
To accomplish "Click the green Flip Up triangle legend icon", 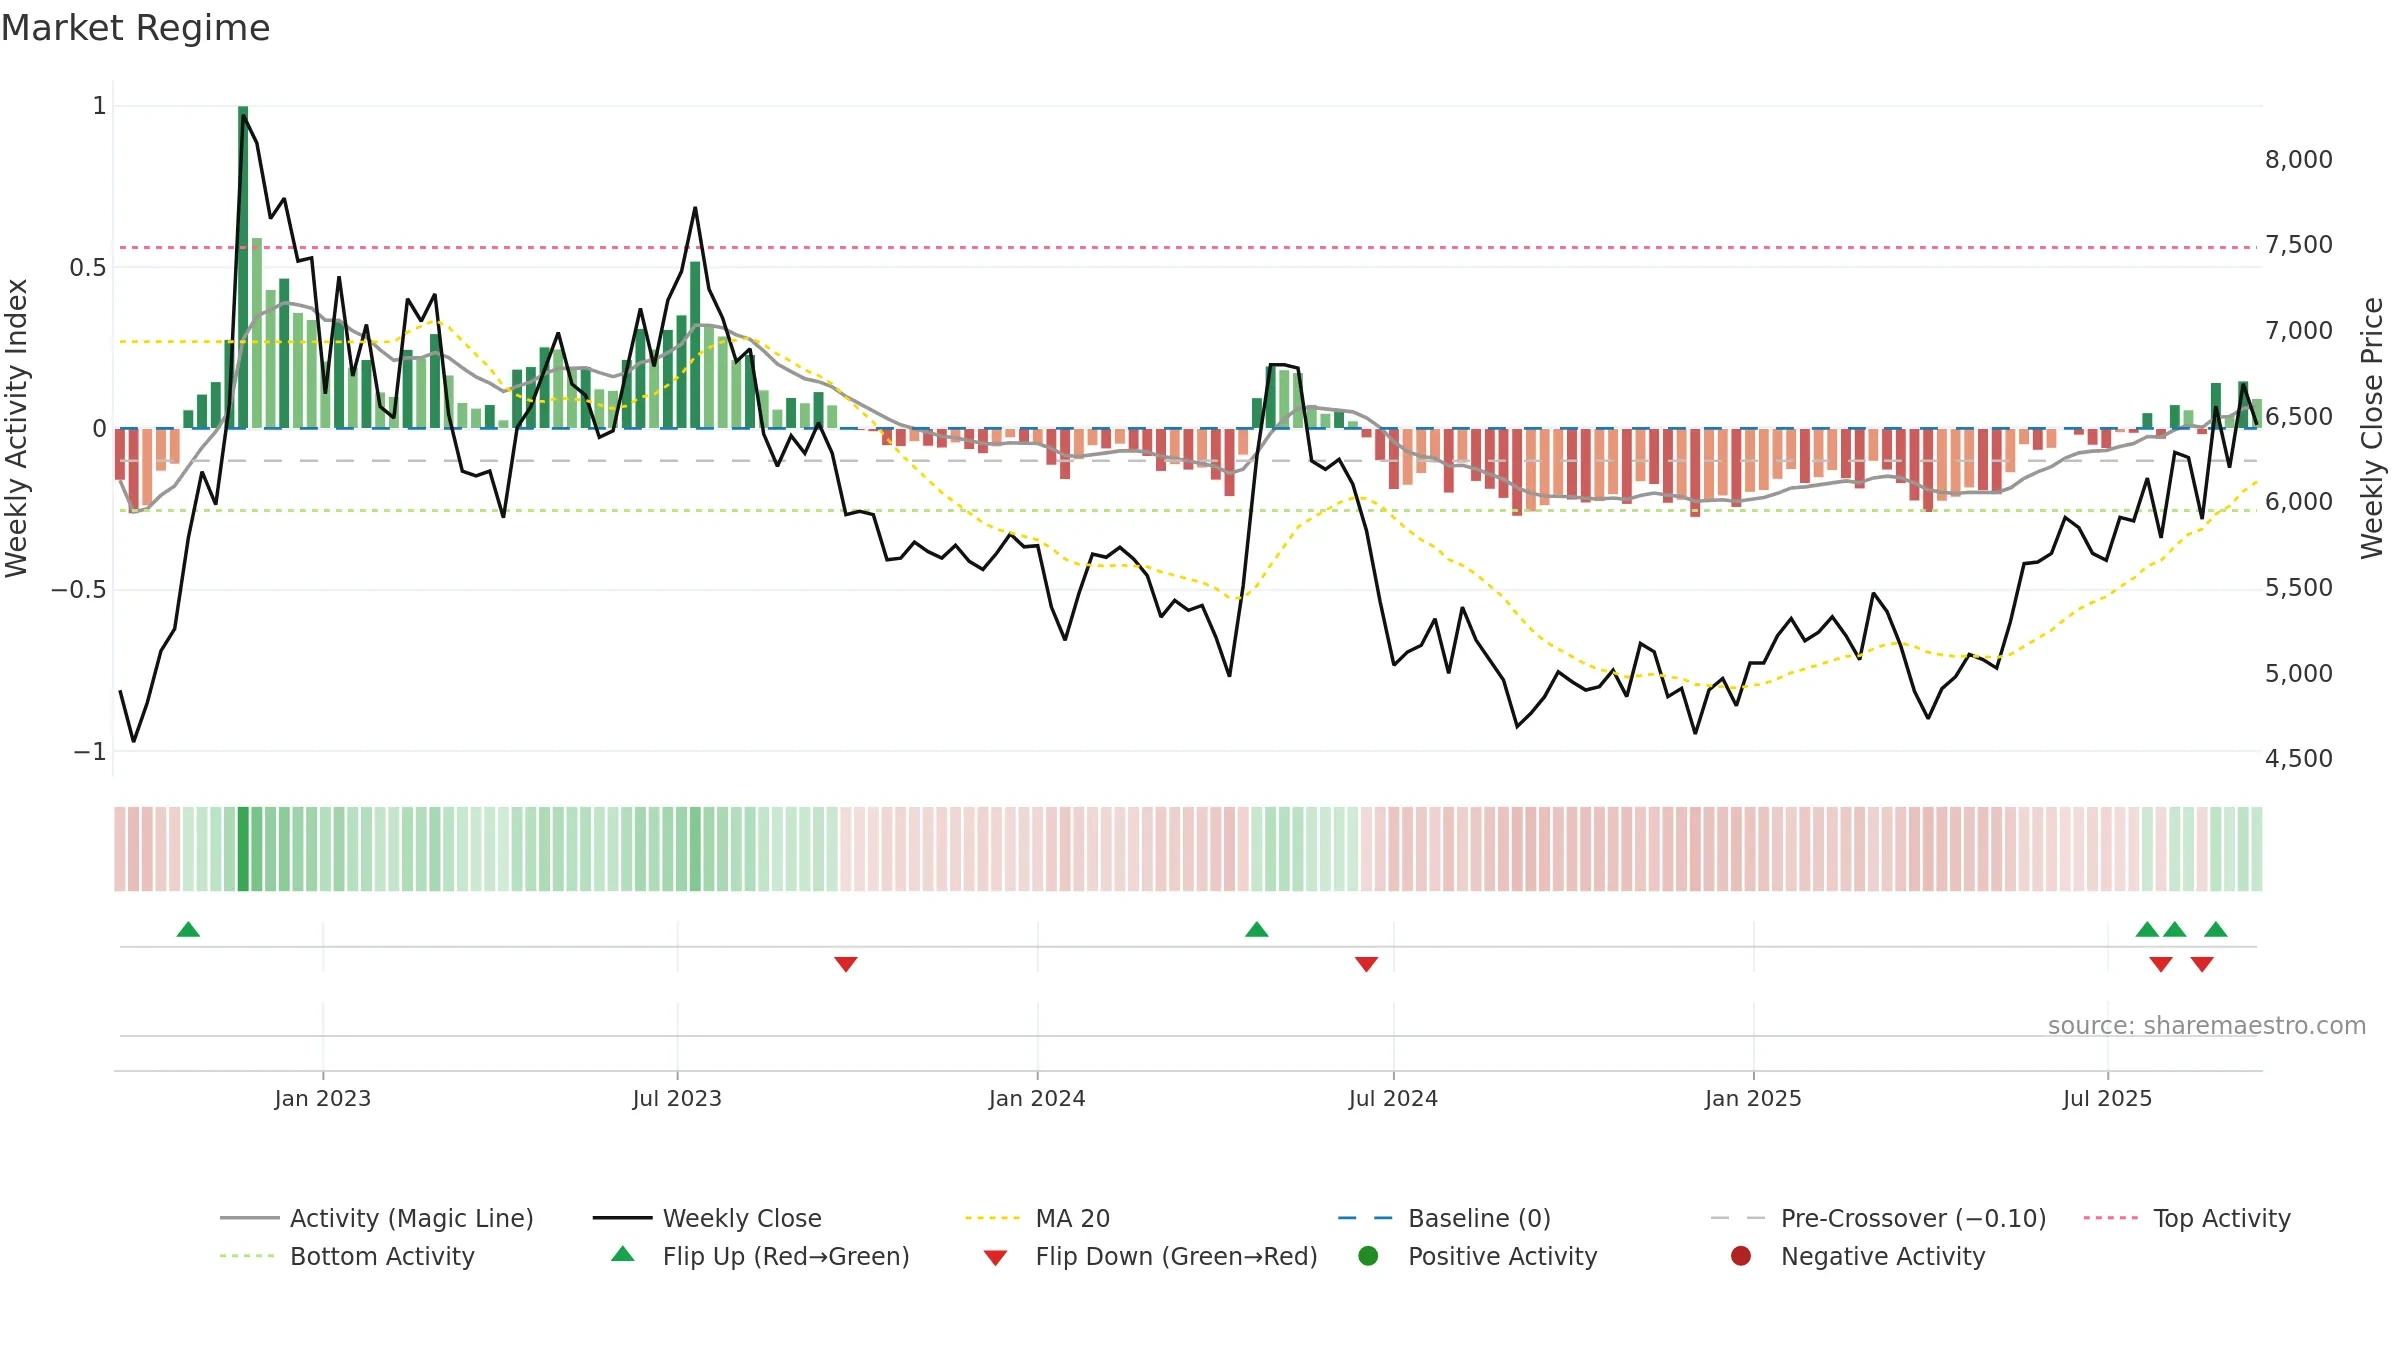I will (623, 1254).
